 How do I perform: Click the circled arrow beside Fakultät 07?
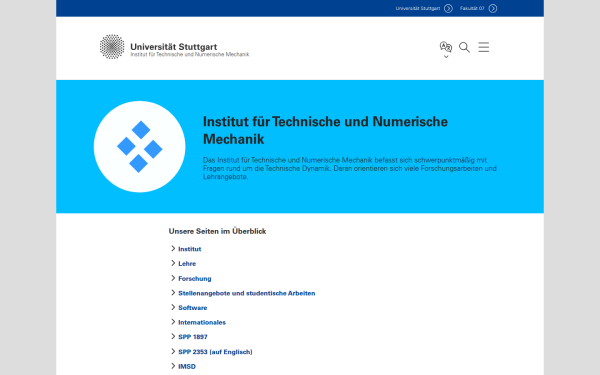[493, 8]
